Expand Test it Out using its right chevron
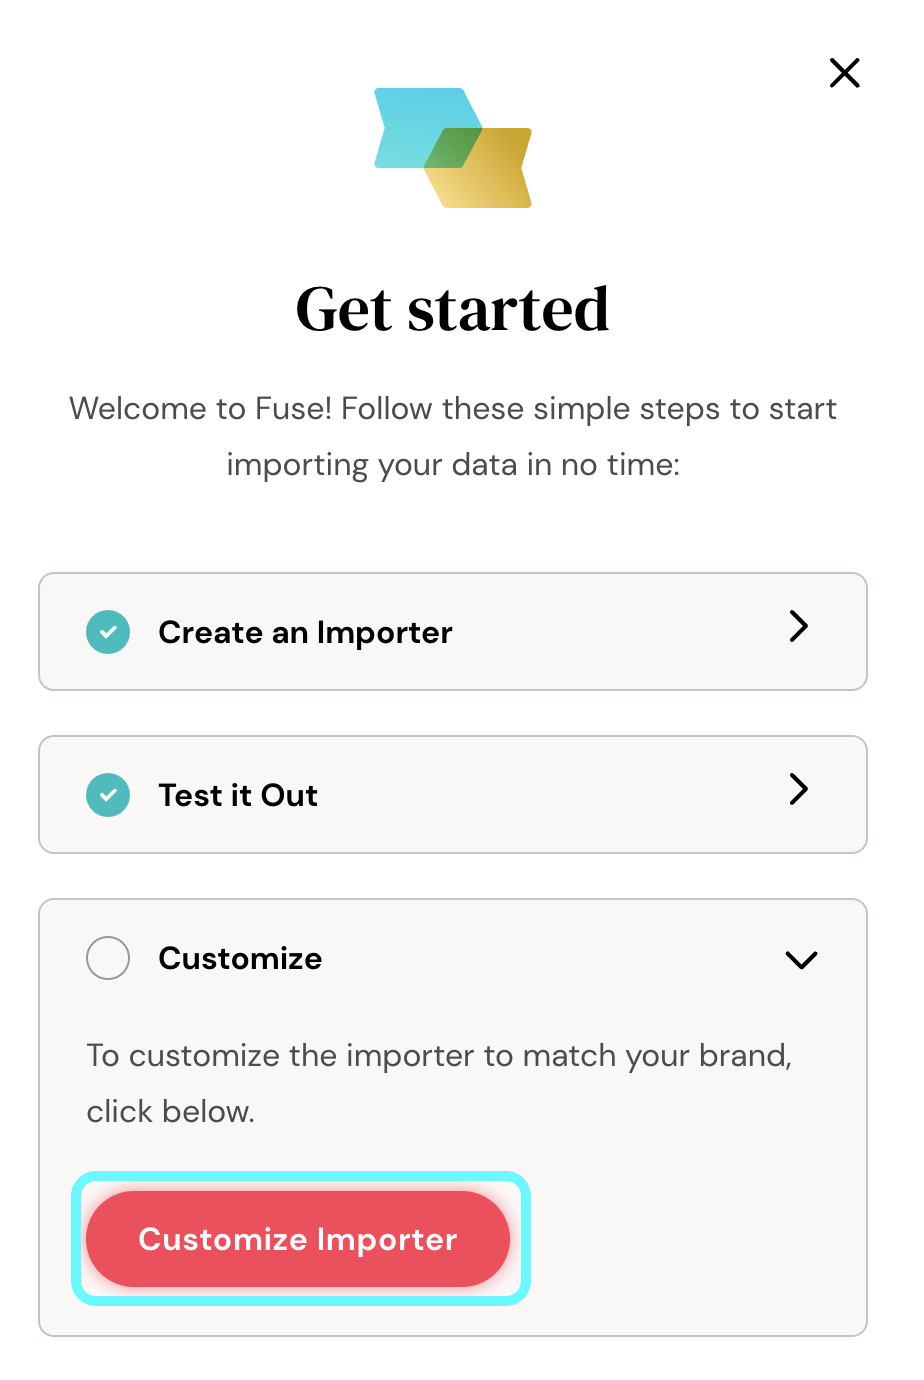The width and height of the screenshot is (924, 1380). coord(798,789)
